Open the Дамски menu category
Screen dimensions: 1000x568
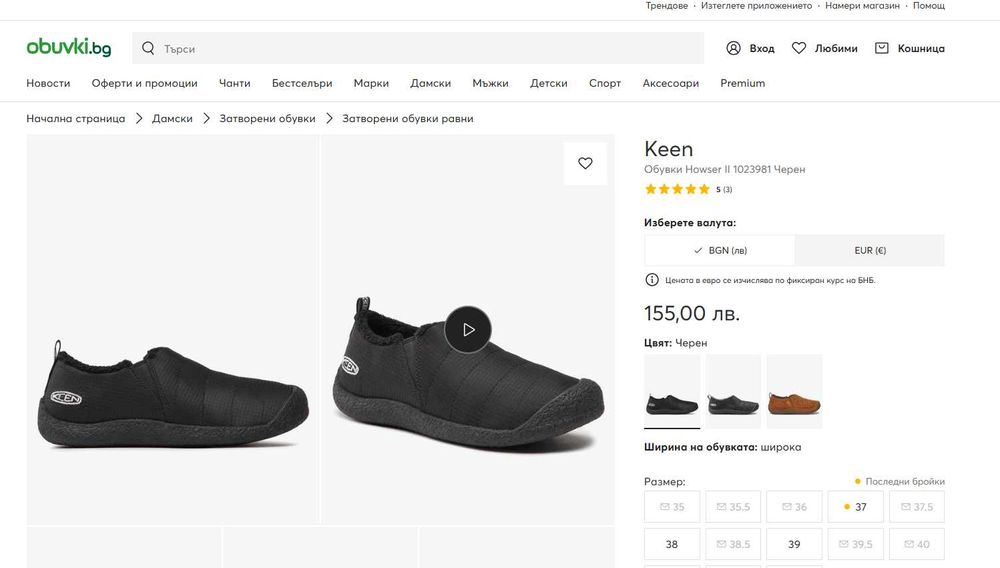pyautogui.click(x=430, y=83)
